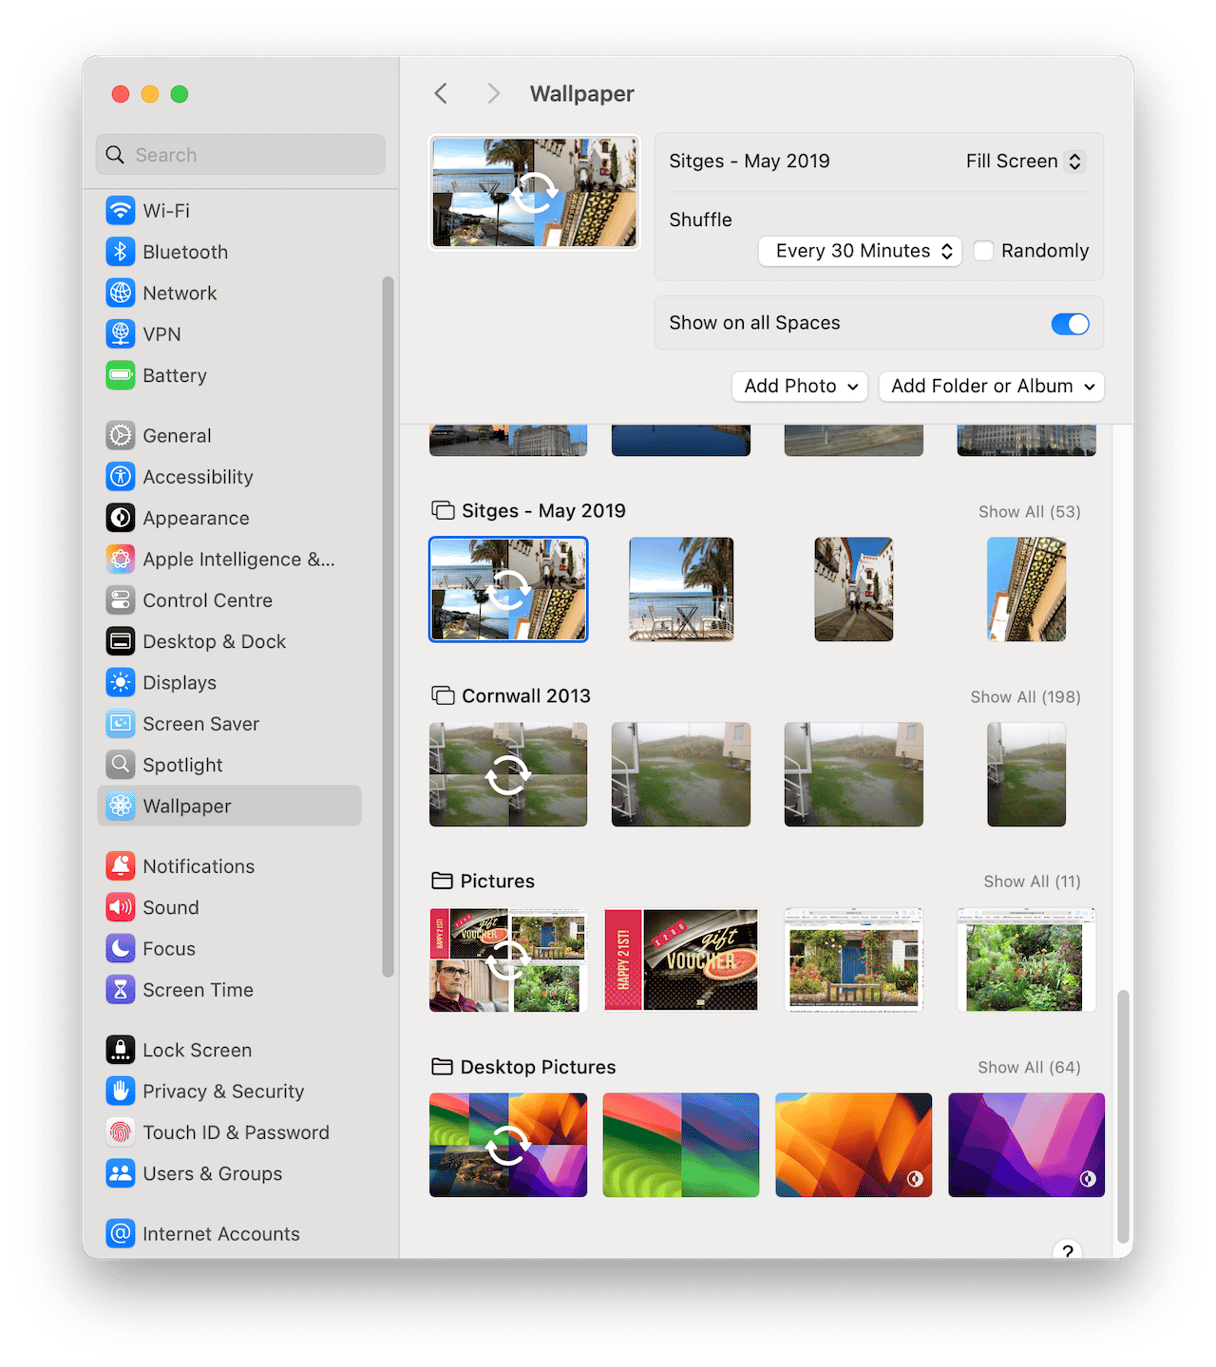Open Add Folder or Album dropdown
1216x1367 pixels.
991,386
